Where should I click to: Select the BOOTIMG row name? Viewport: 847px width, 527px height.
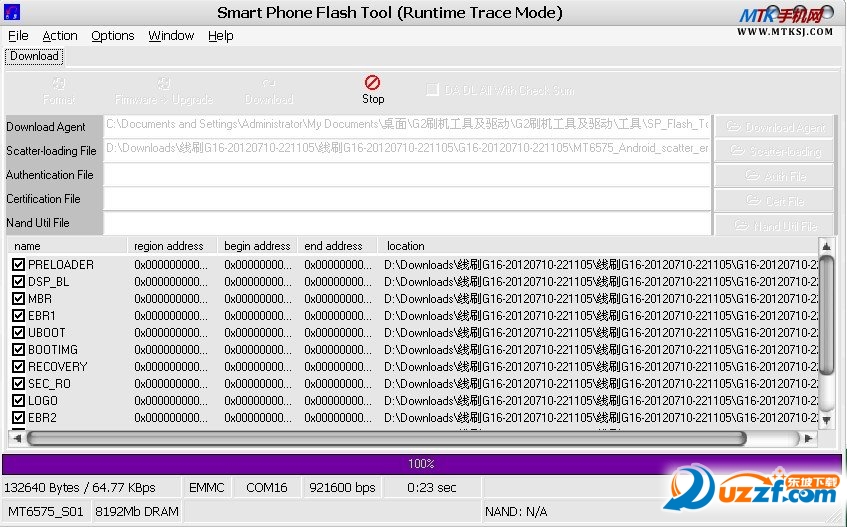pos(53,350)
